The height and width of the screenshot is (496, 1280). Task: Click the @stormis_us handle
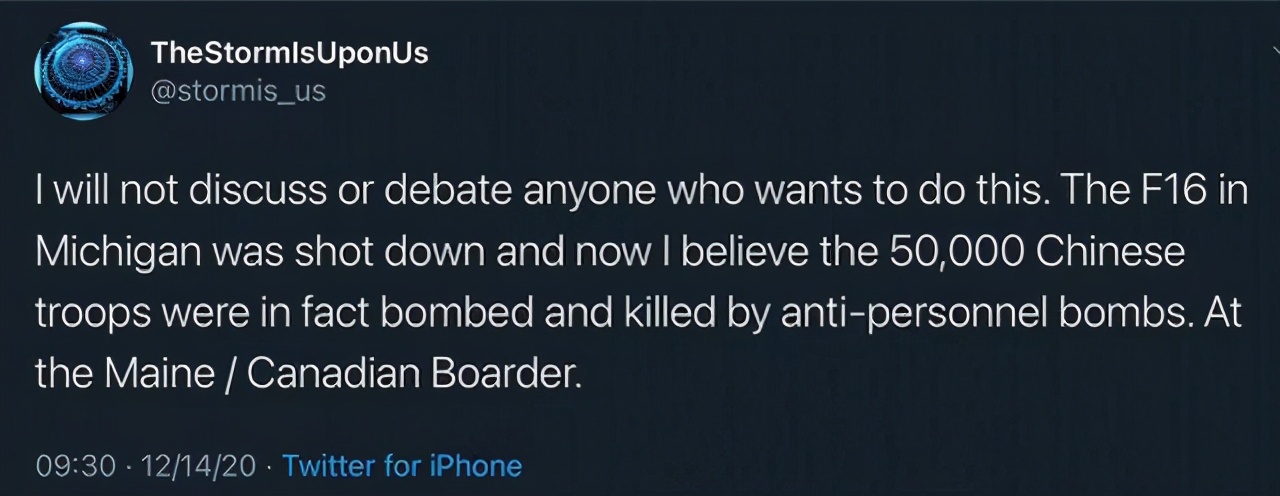238,90
